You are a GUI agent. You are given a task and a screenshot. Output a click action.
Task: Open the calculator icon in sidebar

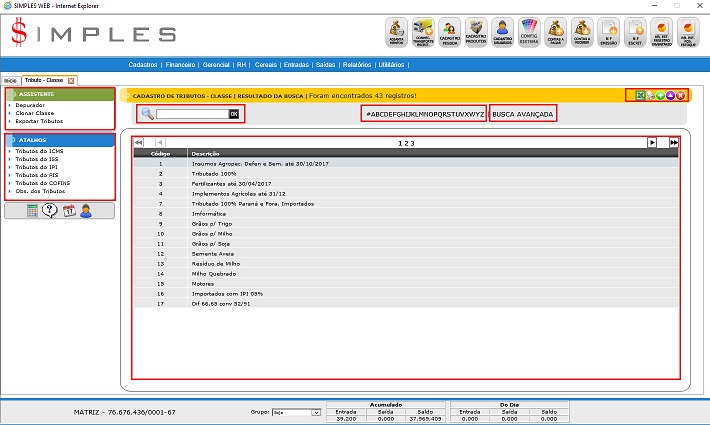33,211
